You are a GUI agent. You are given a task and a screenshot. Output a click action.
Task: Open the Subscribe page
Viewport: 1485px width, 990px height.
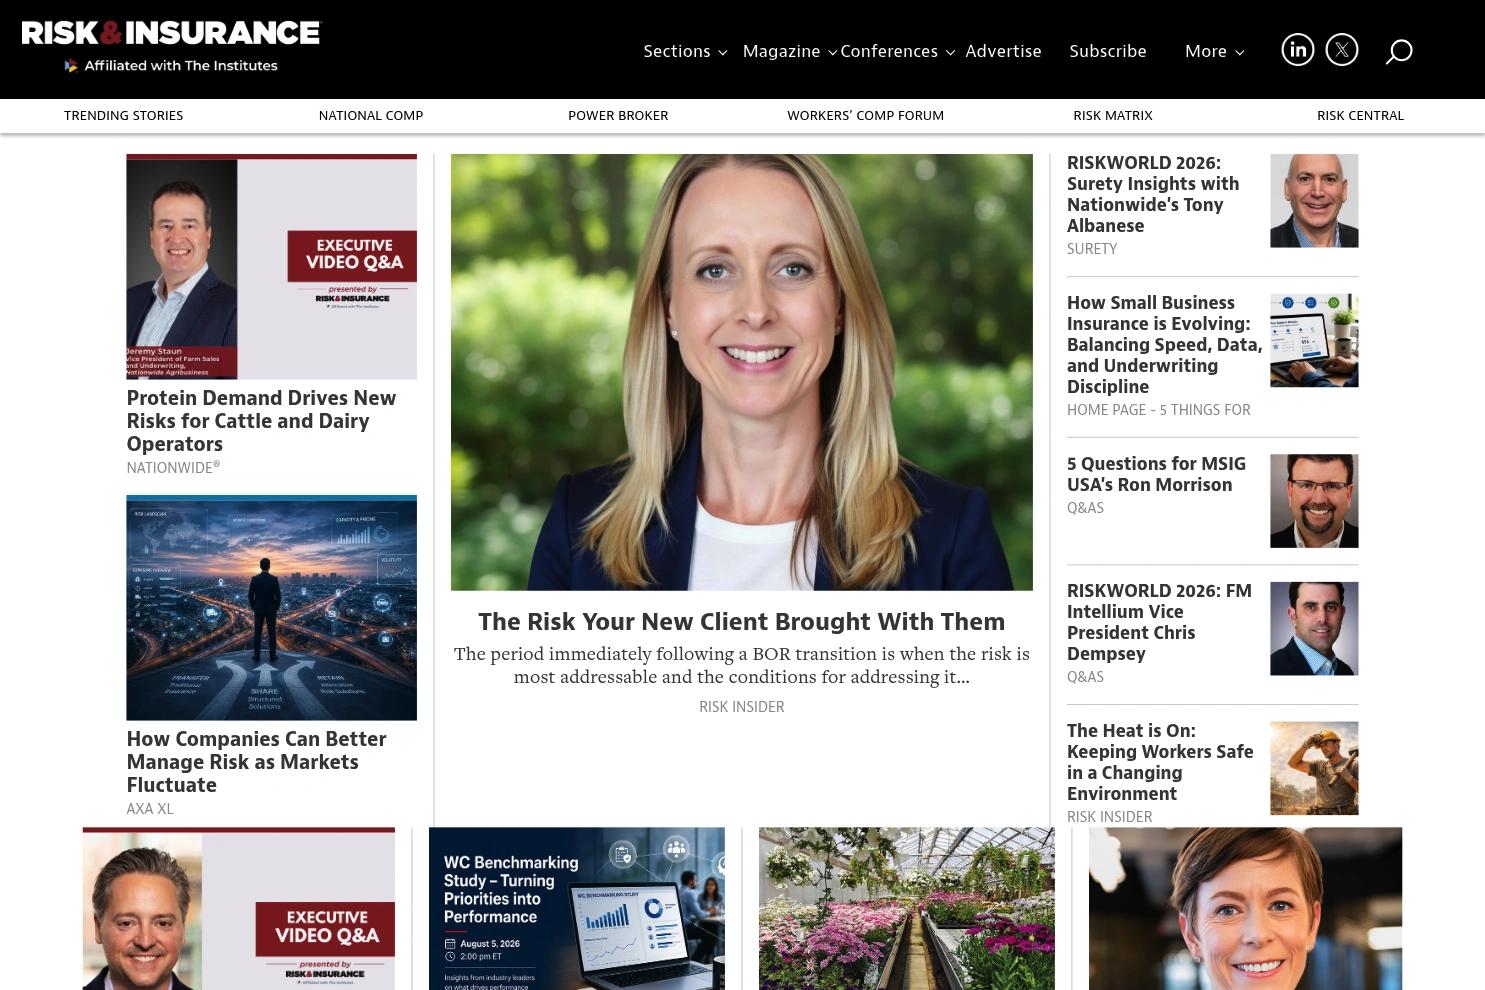[1108, 51]
